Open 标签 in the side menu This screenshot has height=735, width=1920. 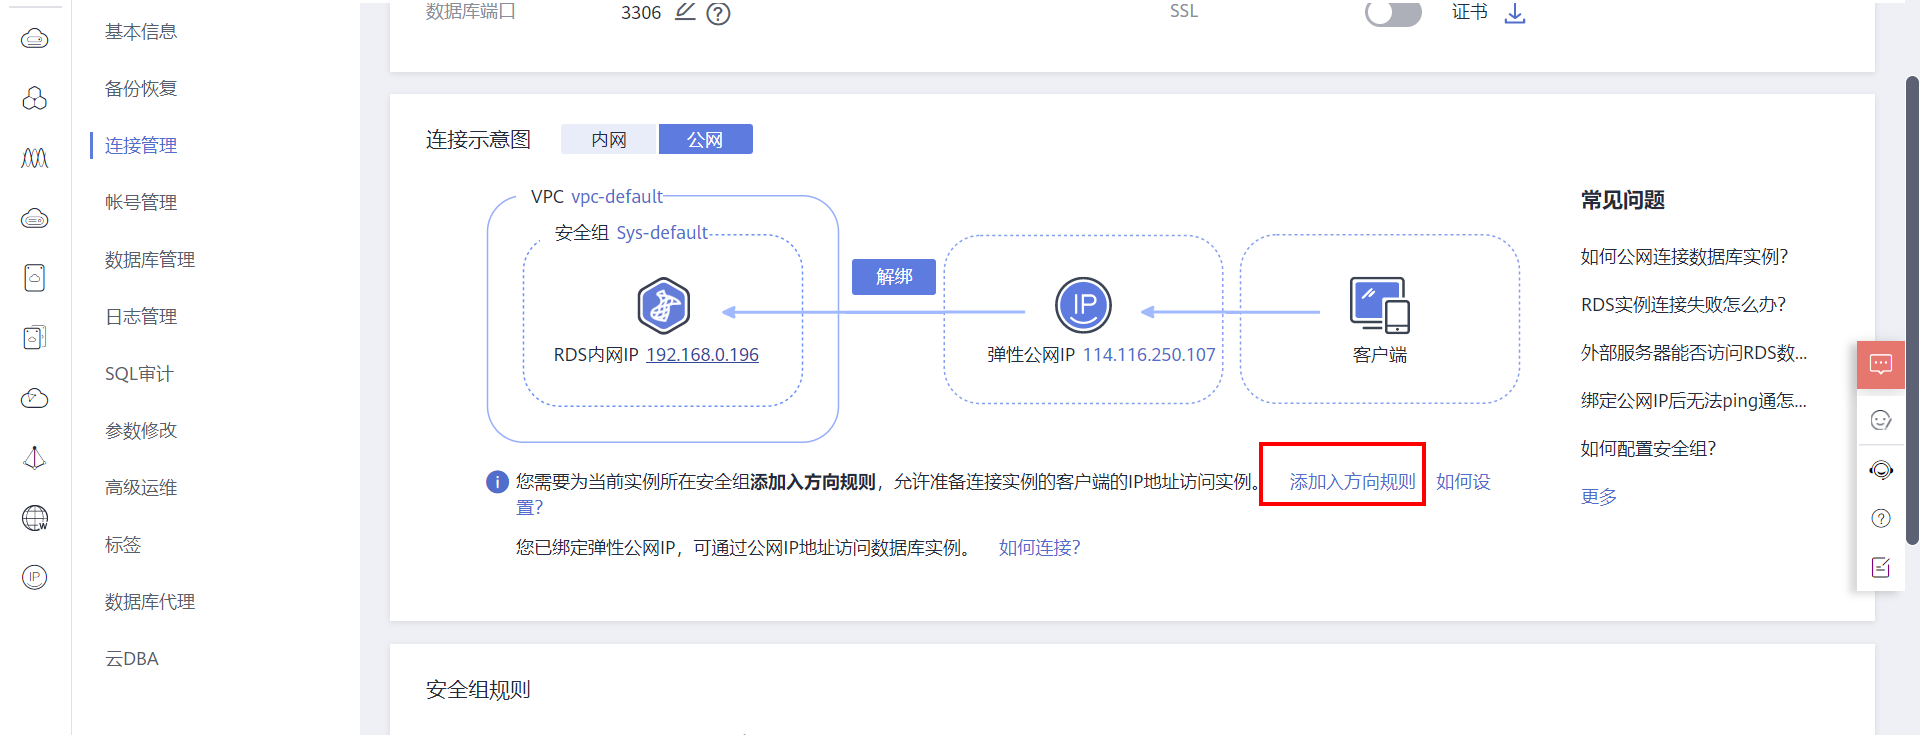pyautogui.click(x=123, y=545)
